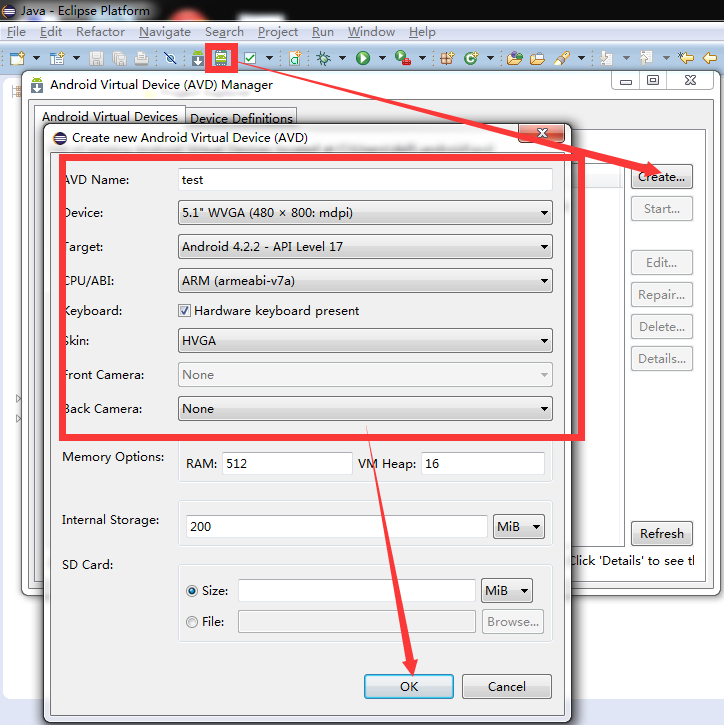Click the New Java Package icon
This screenshot has width=724, height=725.
tap(447, 58)
